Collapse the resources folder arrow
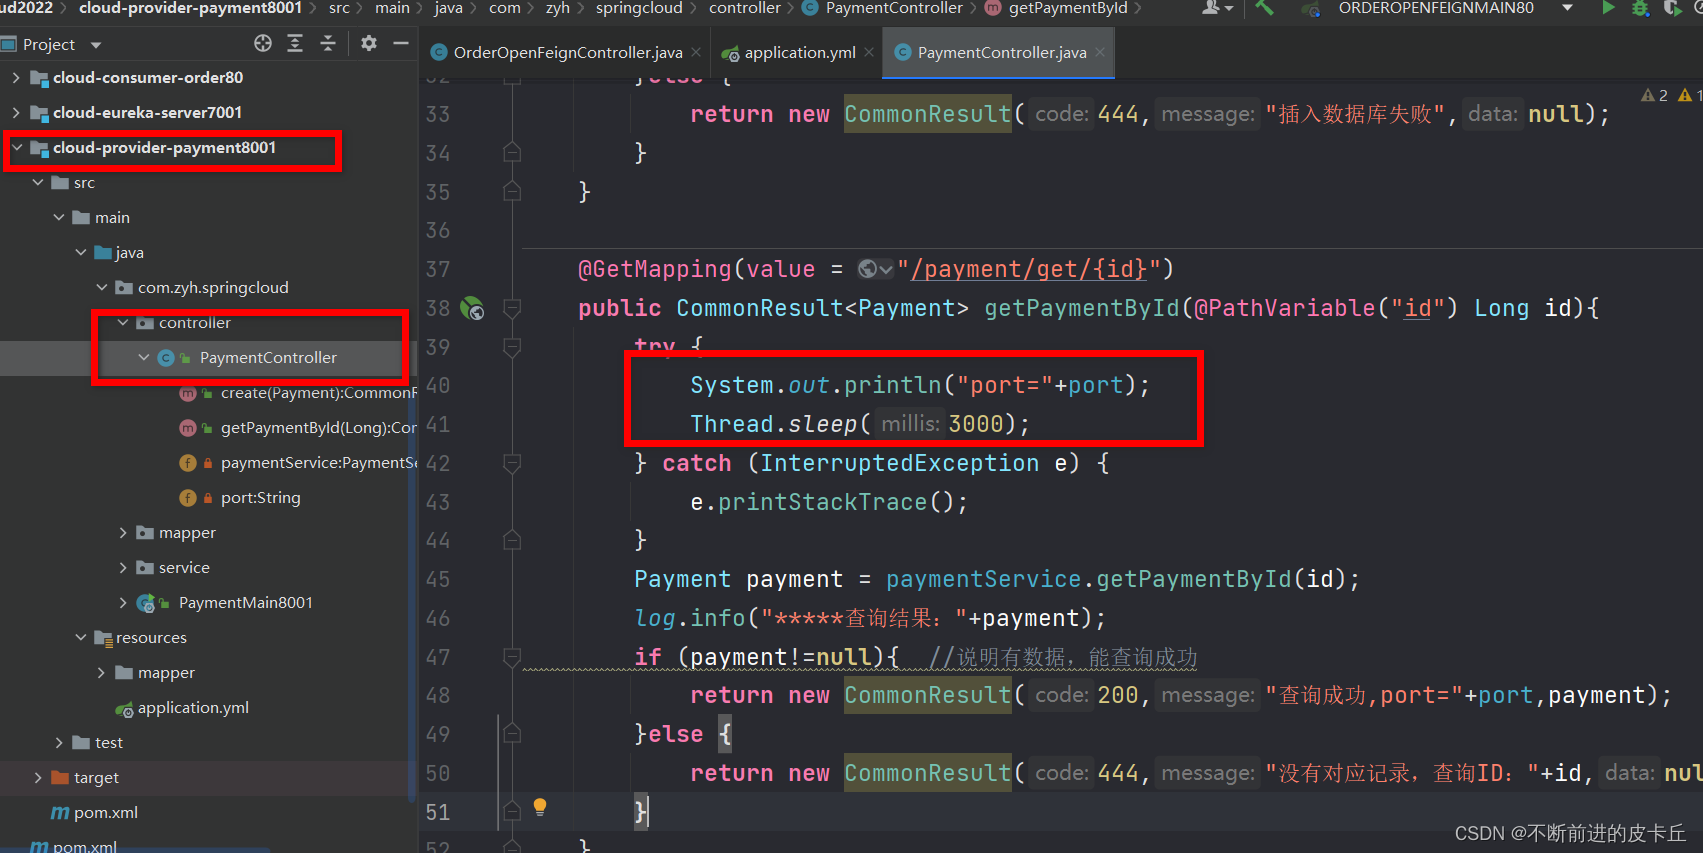This screenshot has width=1703, height=853. click(x=81, y=637)
